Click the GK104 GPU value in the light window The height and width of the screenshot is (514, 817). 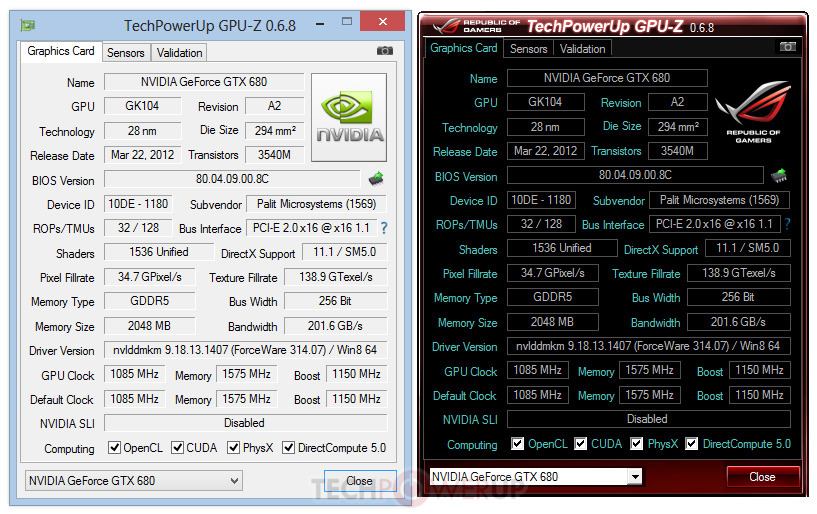(142, 106)
